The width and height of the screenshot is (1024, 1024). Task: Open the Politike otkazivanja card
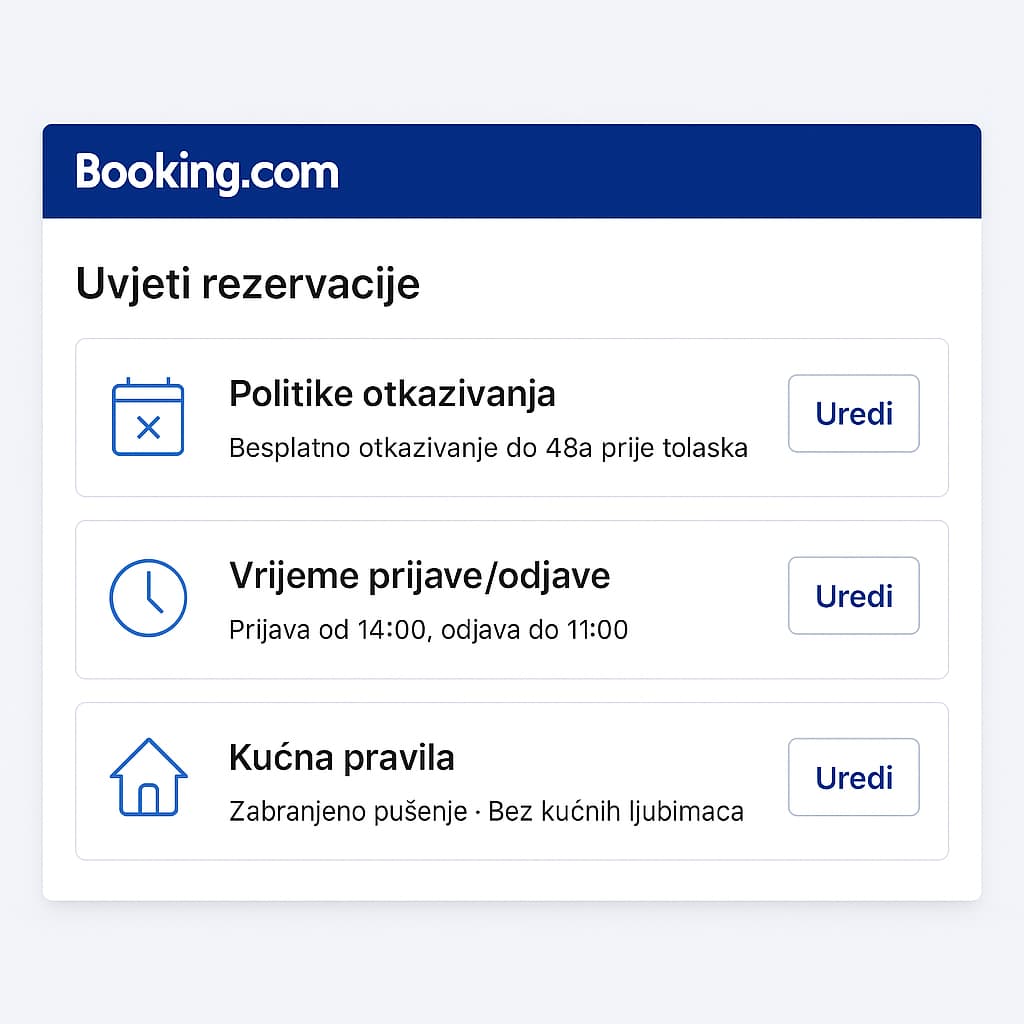(512, 417)
